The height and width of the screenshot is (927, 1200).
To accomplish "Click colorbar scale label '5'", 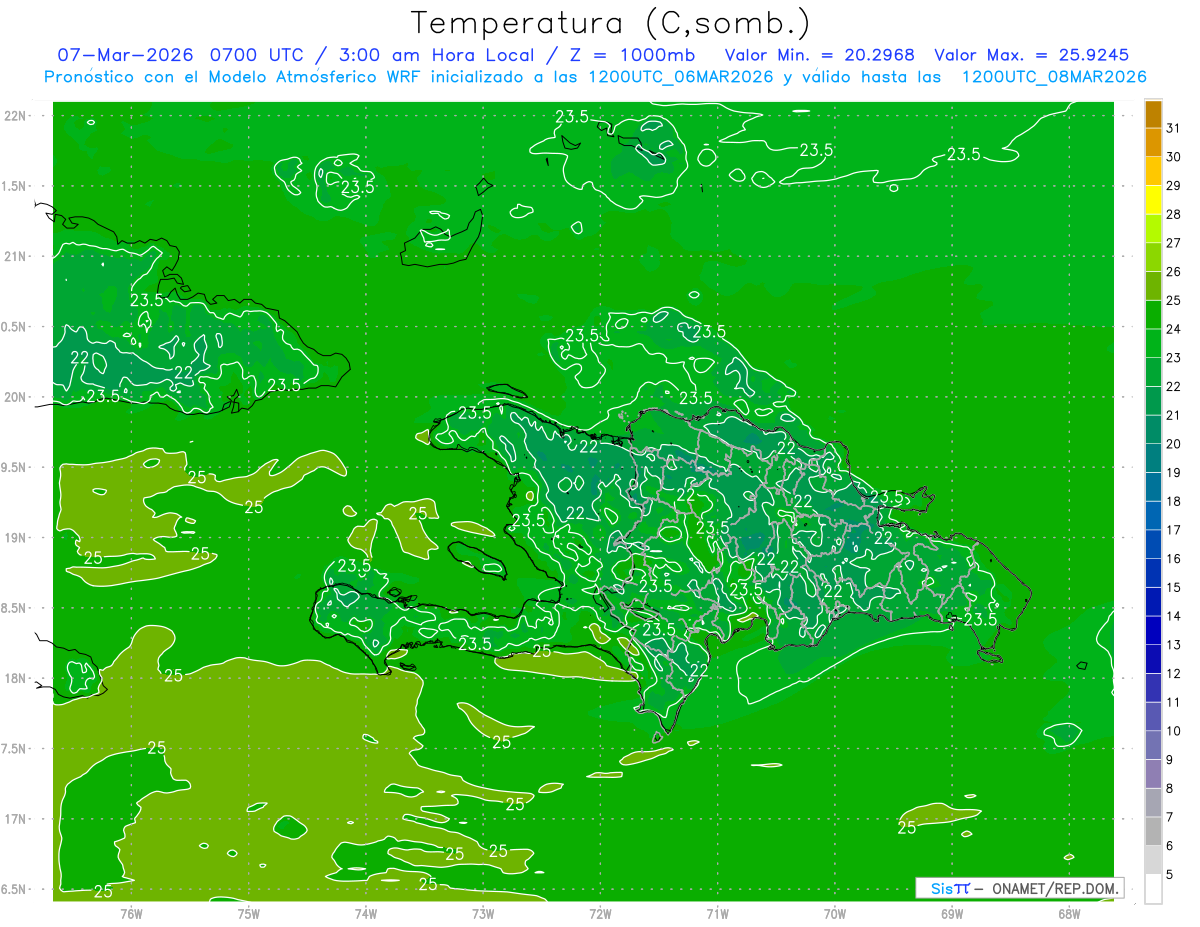I will pos(1170,875).
